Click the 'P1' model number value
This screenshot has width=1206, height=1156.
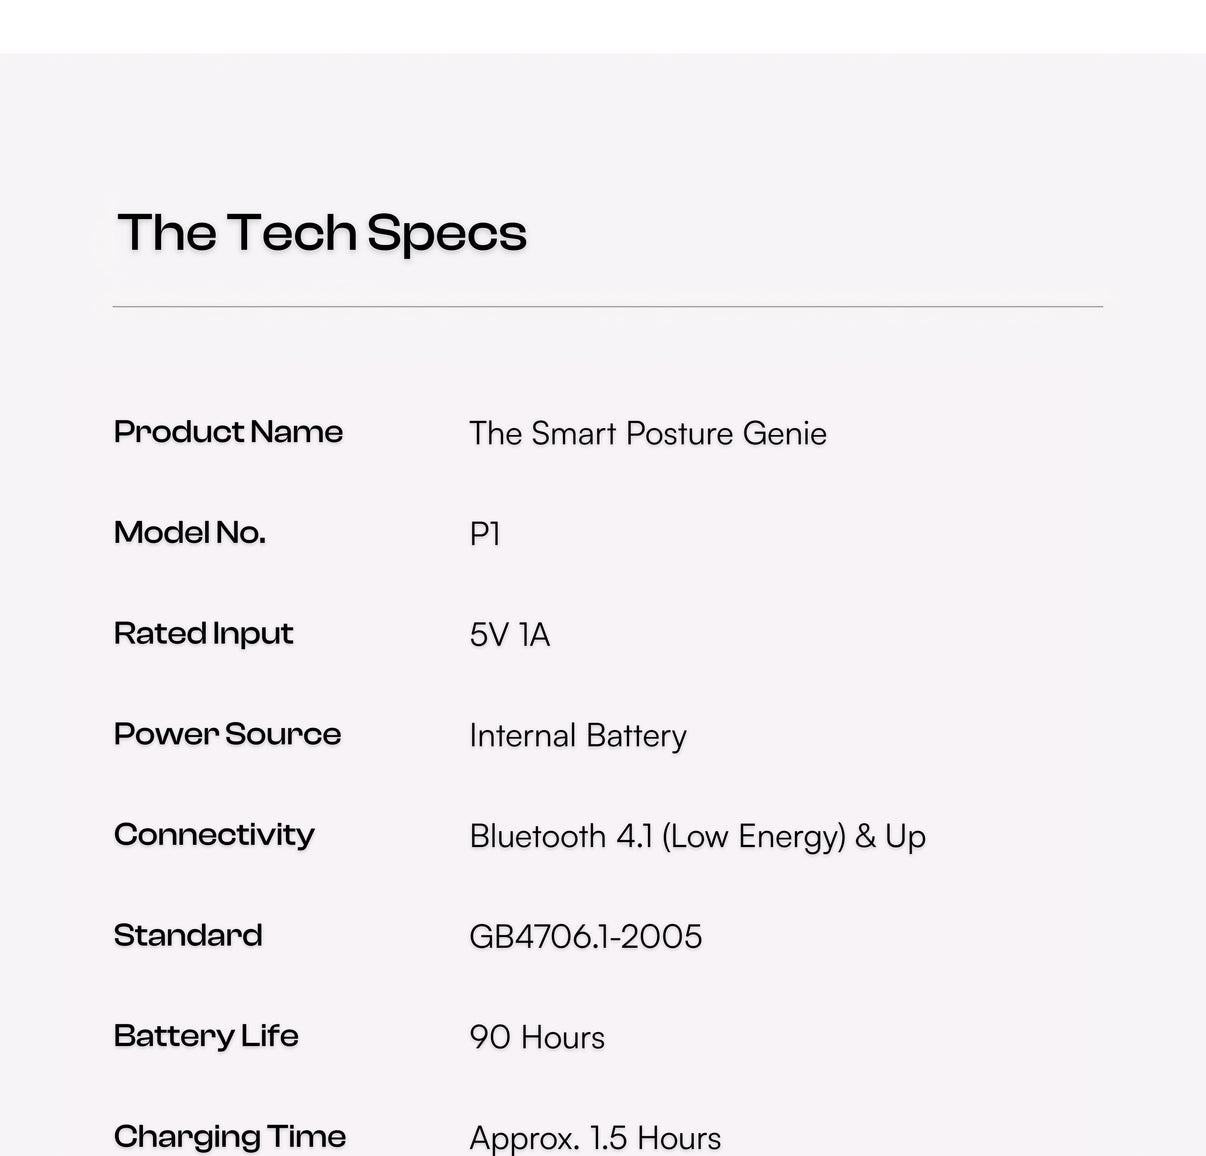coord(485,534)
